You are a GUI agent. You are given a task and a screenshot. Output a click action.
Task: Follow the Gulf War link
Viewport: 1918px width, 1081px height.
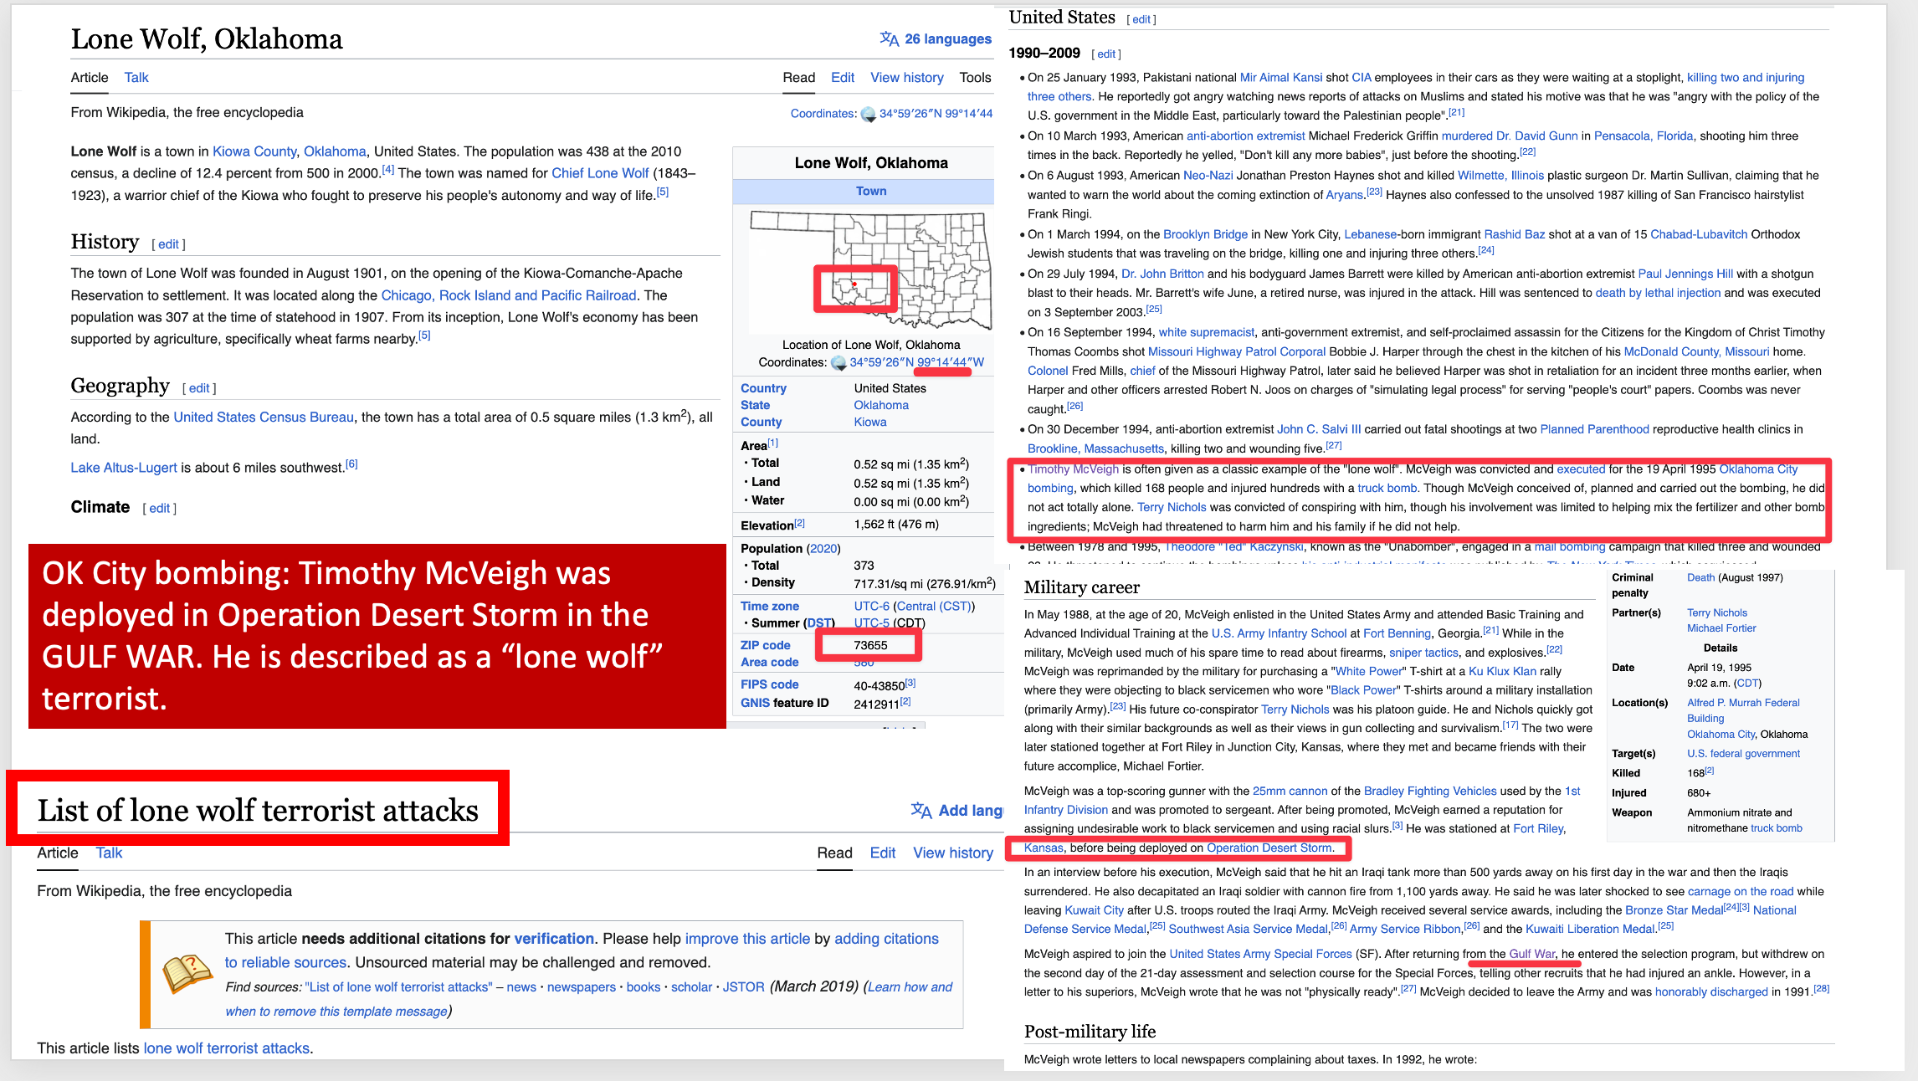[x=1532, y=954]
